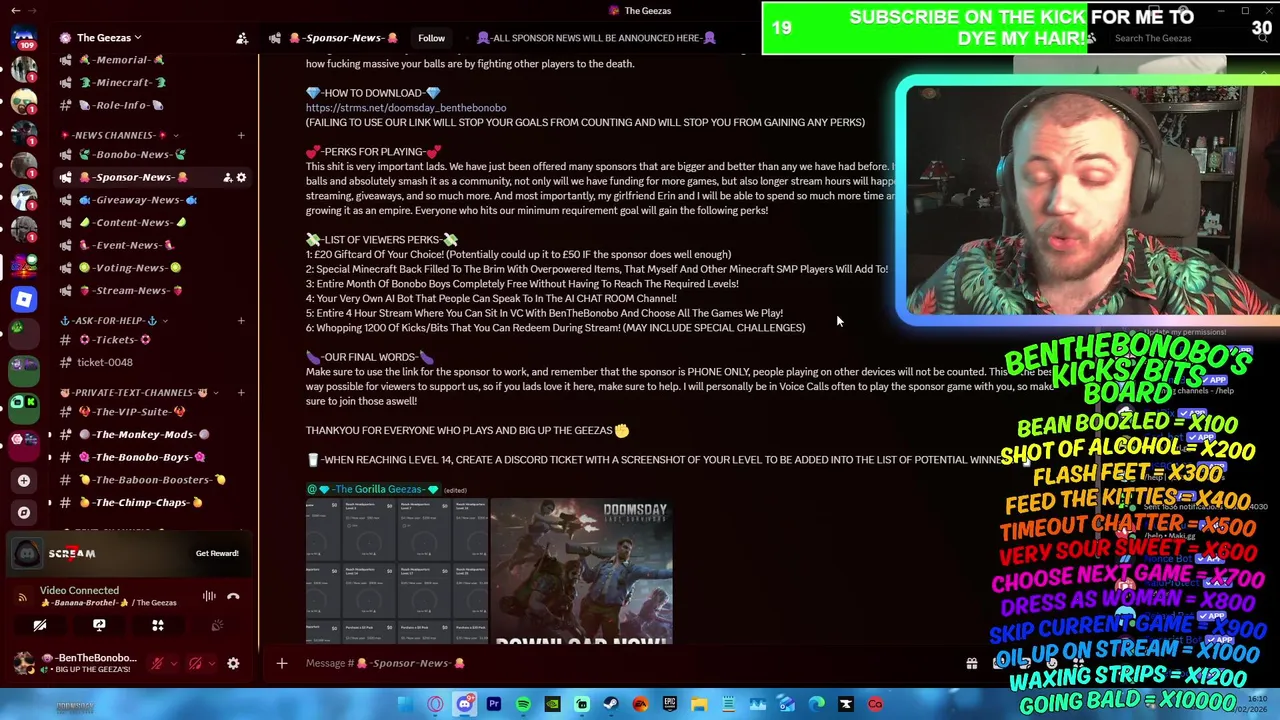This screenshot has width=1280, height=720.
Task: Open Sponsor-News channel settings gear
Action: (241, 177)
